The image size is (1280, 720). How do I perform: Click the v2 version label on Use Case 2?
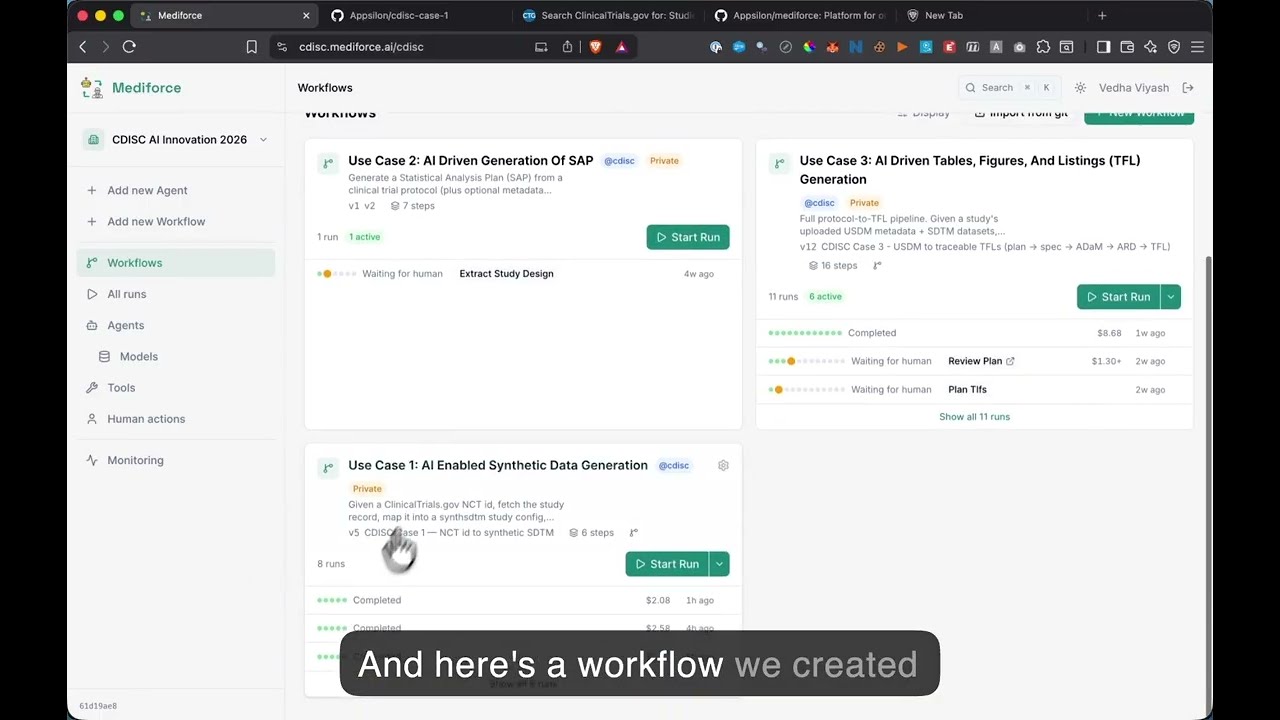[x=370, y=206]
